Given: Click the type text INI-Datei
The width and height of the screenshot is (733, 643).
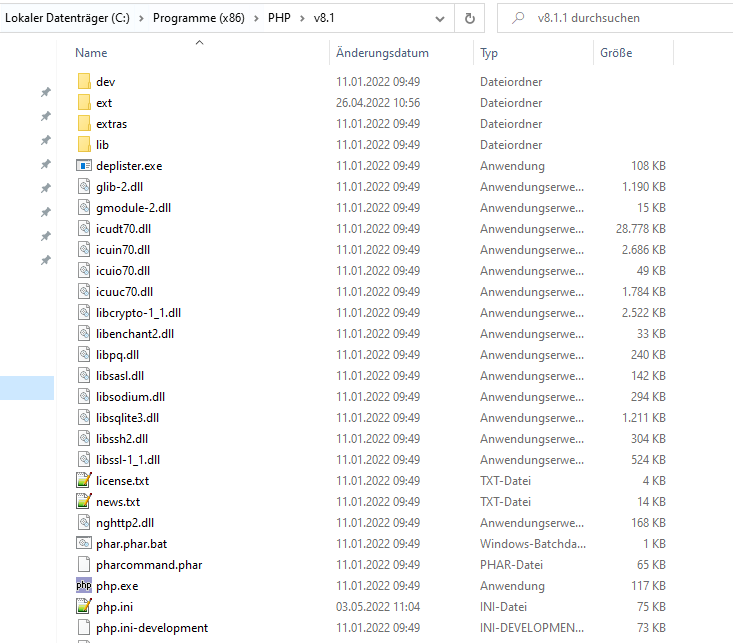Looking at the screenshot, I should 503,607.
